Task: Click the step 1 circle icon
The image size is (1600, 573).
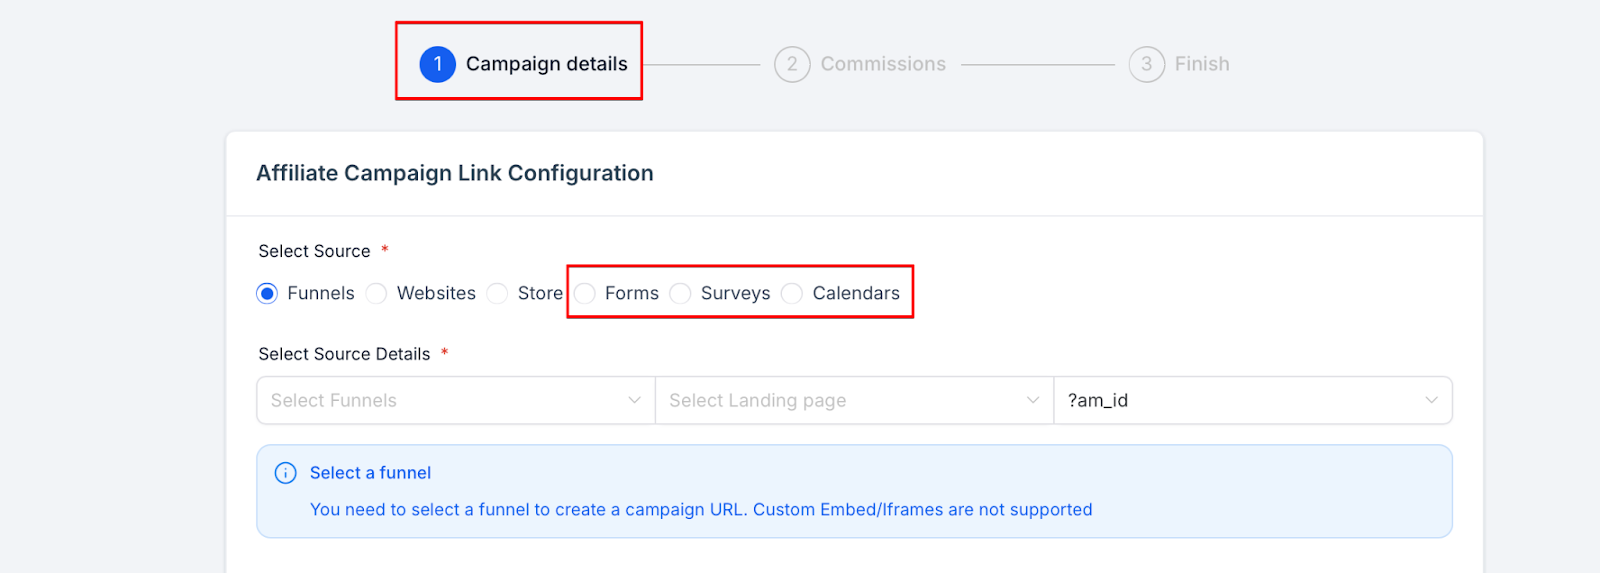Action: (x=437, y=64)
